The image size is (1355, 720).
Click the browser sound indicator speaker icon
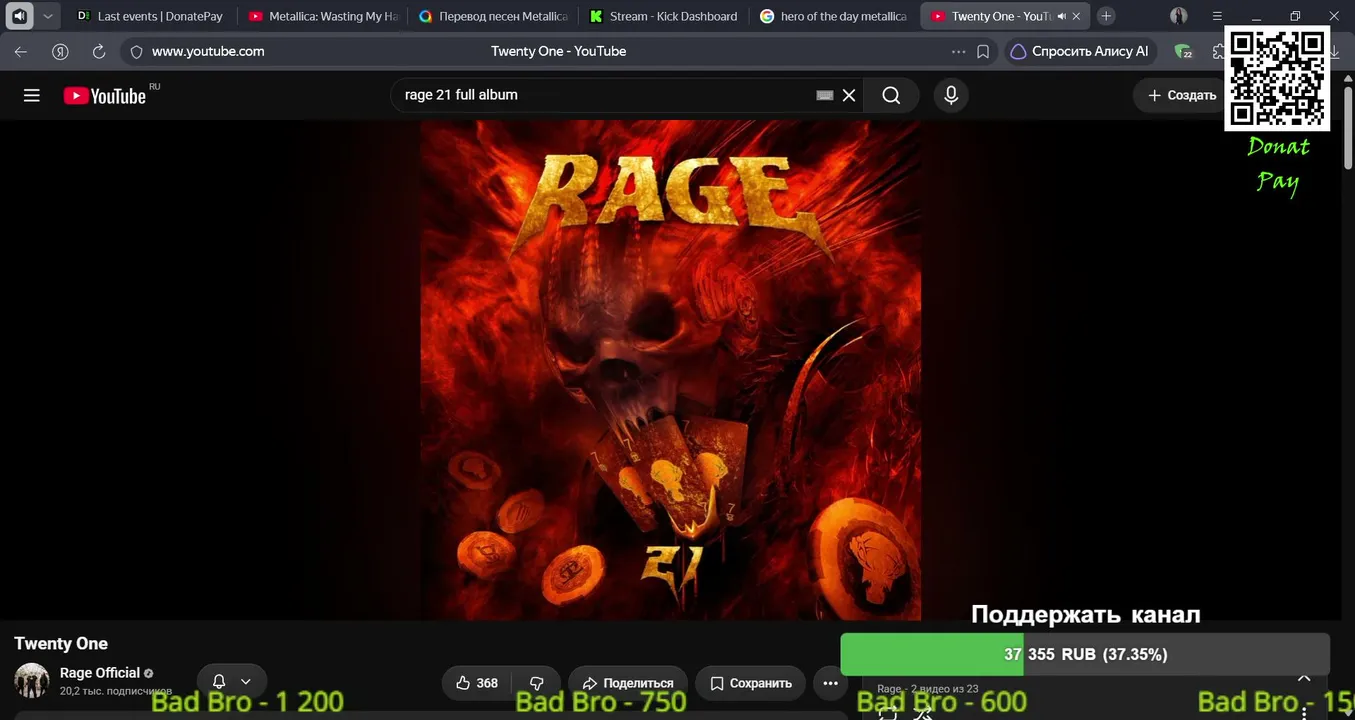click(19, 16)
